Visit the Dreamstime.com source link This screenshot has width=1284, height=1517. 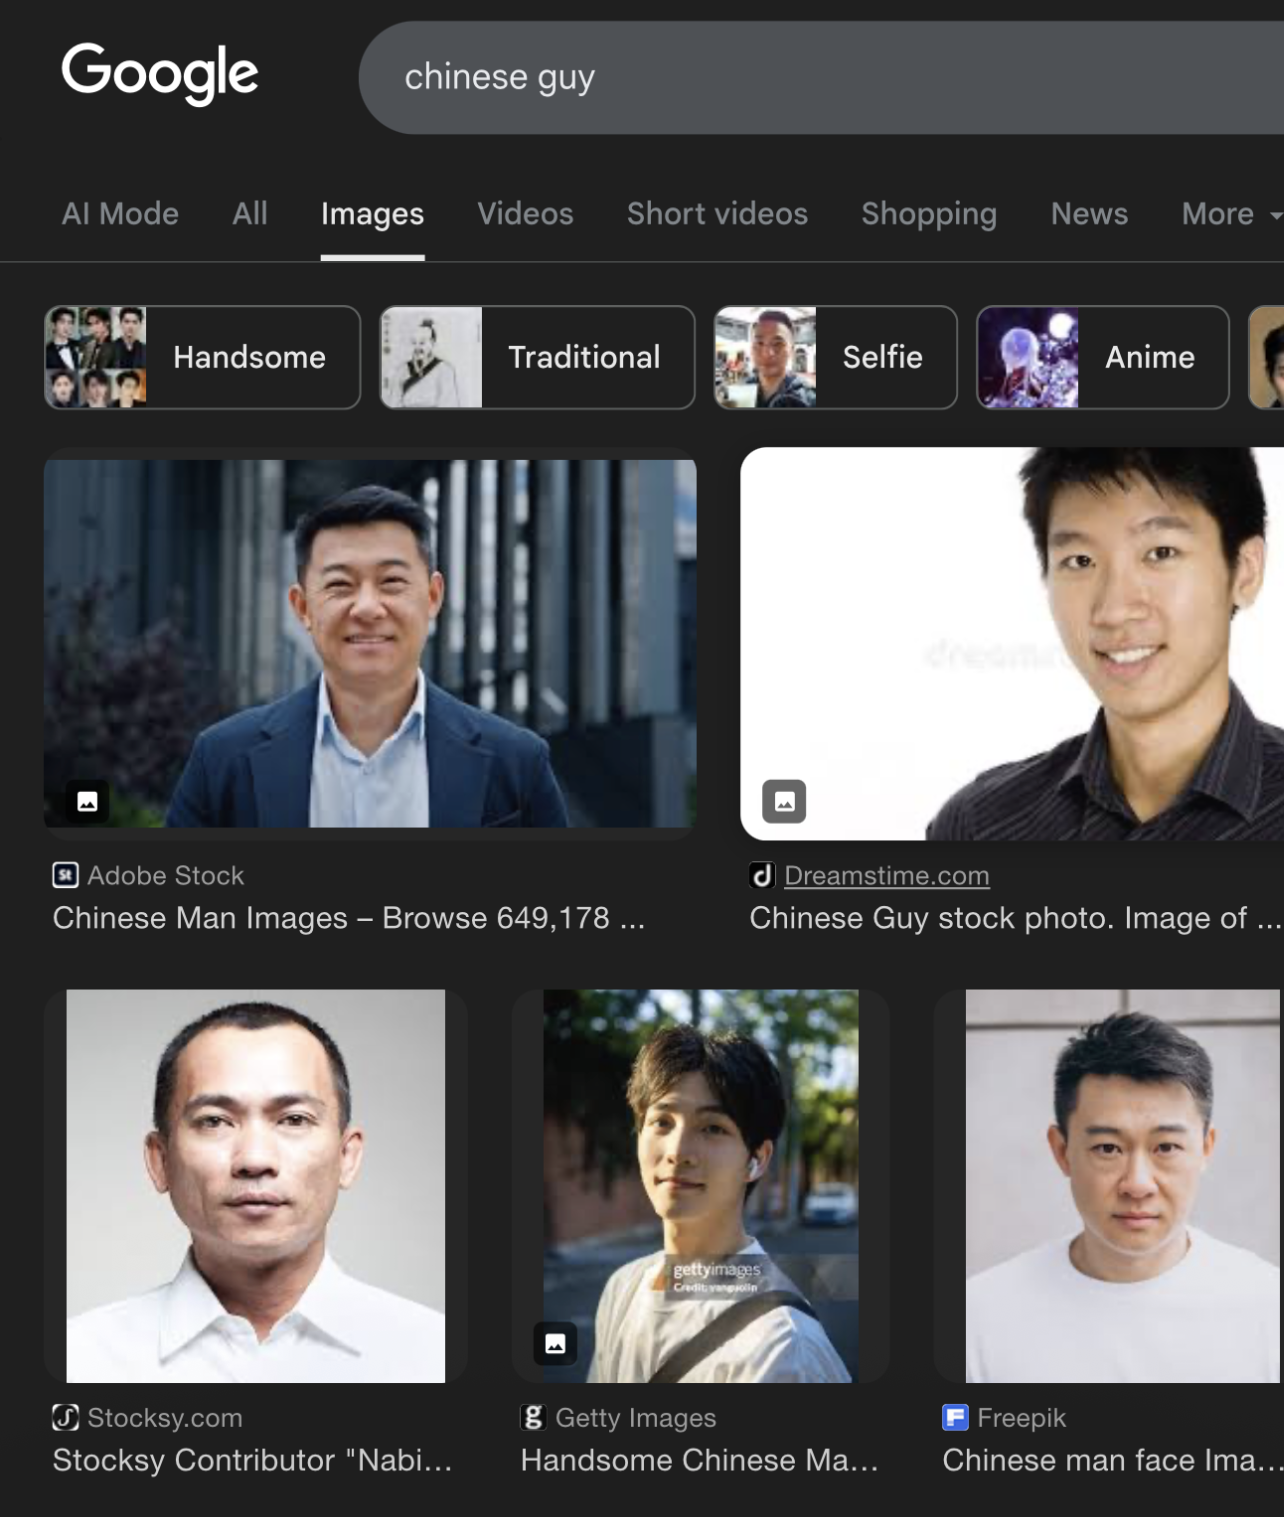(x=887, y=876)
